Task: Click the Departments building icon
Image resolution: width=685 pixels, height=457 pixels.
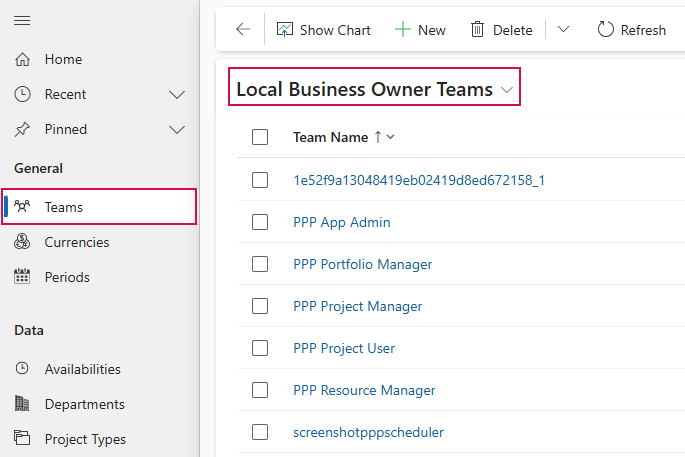Action: click(22, 403)
